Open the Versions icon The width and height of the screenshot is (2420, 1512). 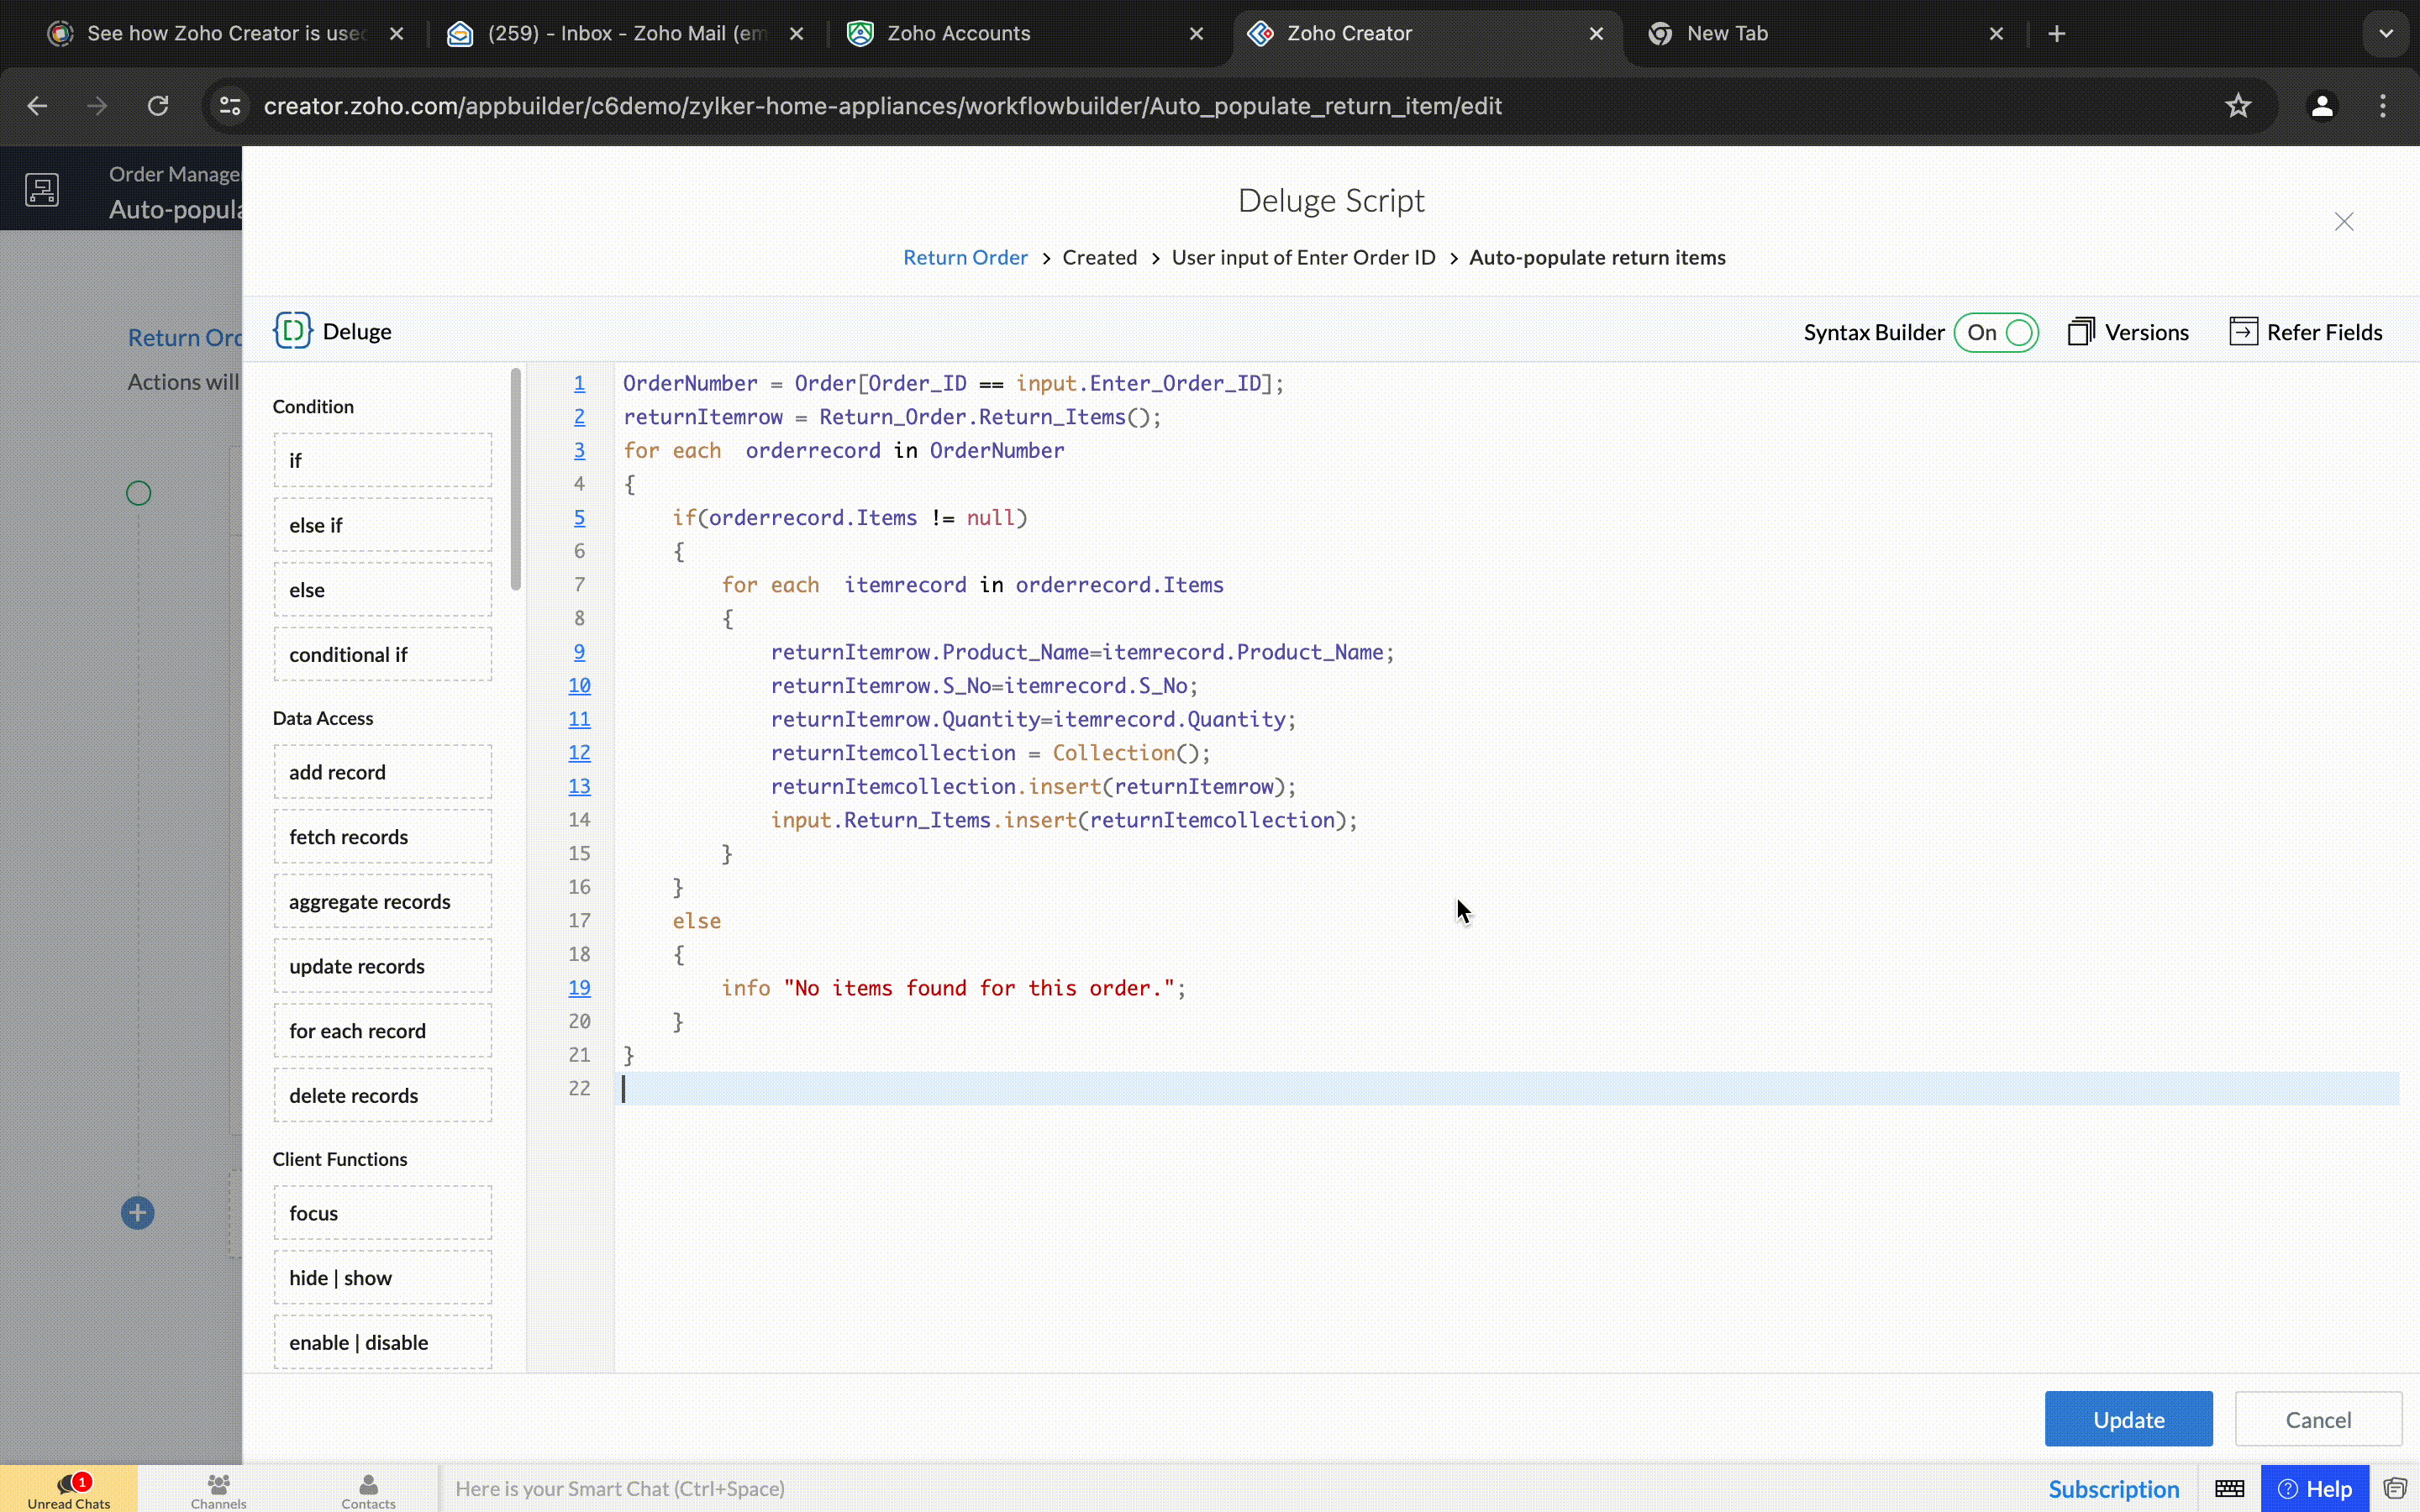(x=2081, y=331)
